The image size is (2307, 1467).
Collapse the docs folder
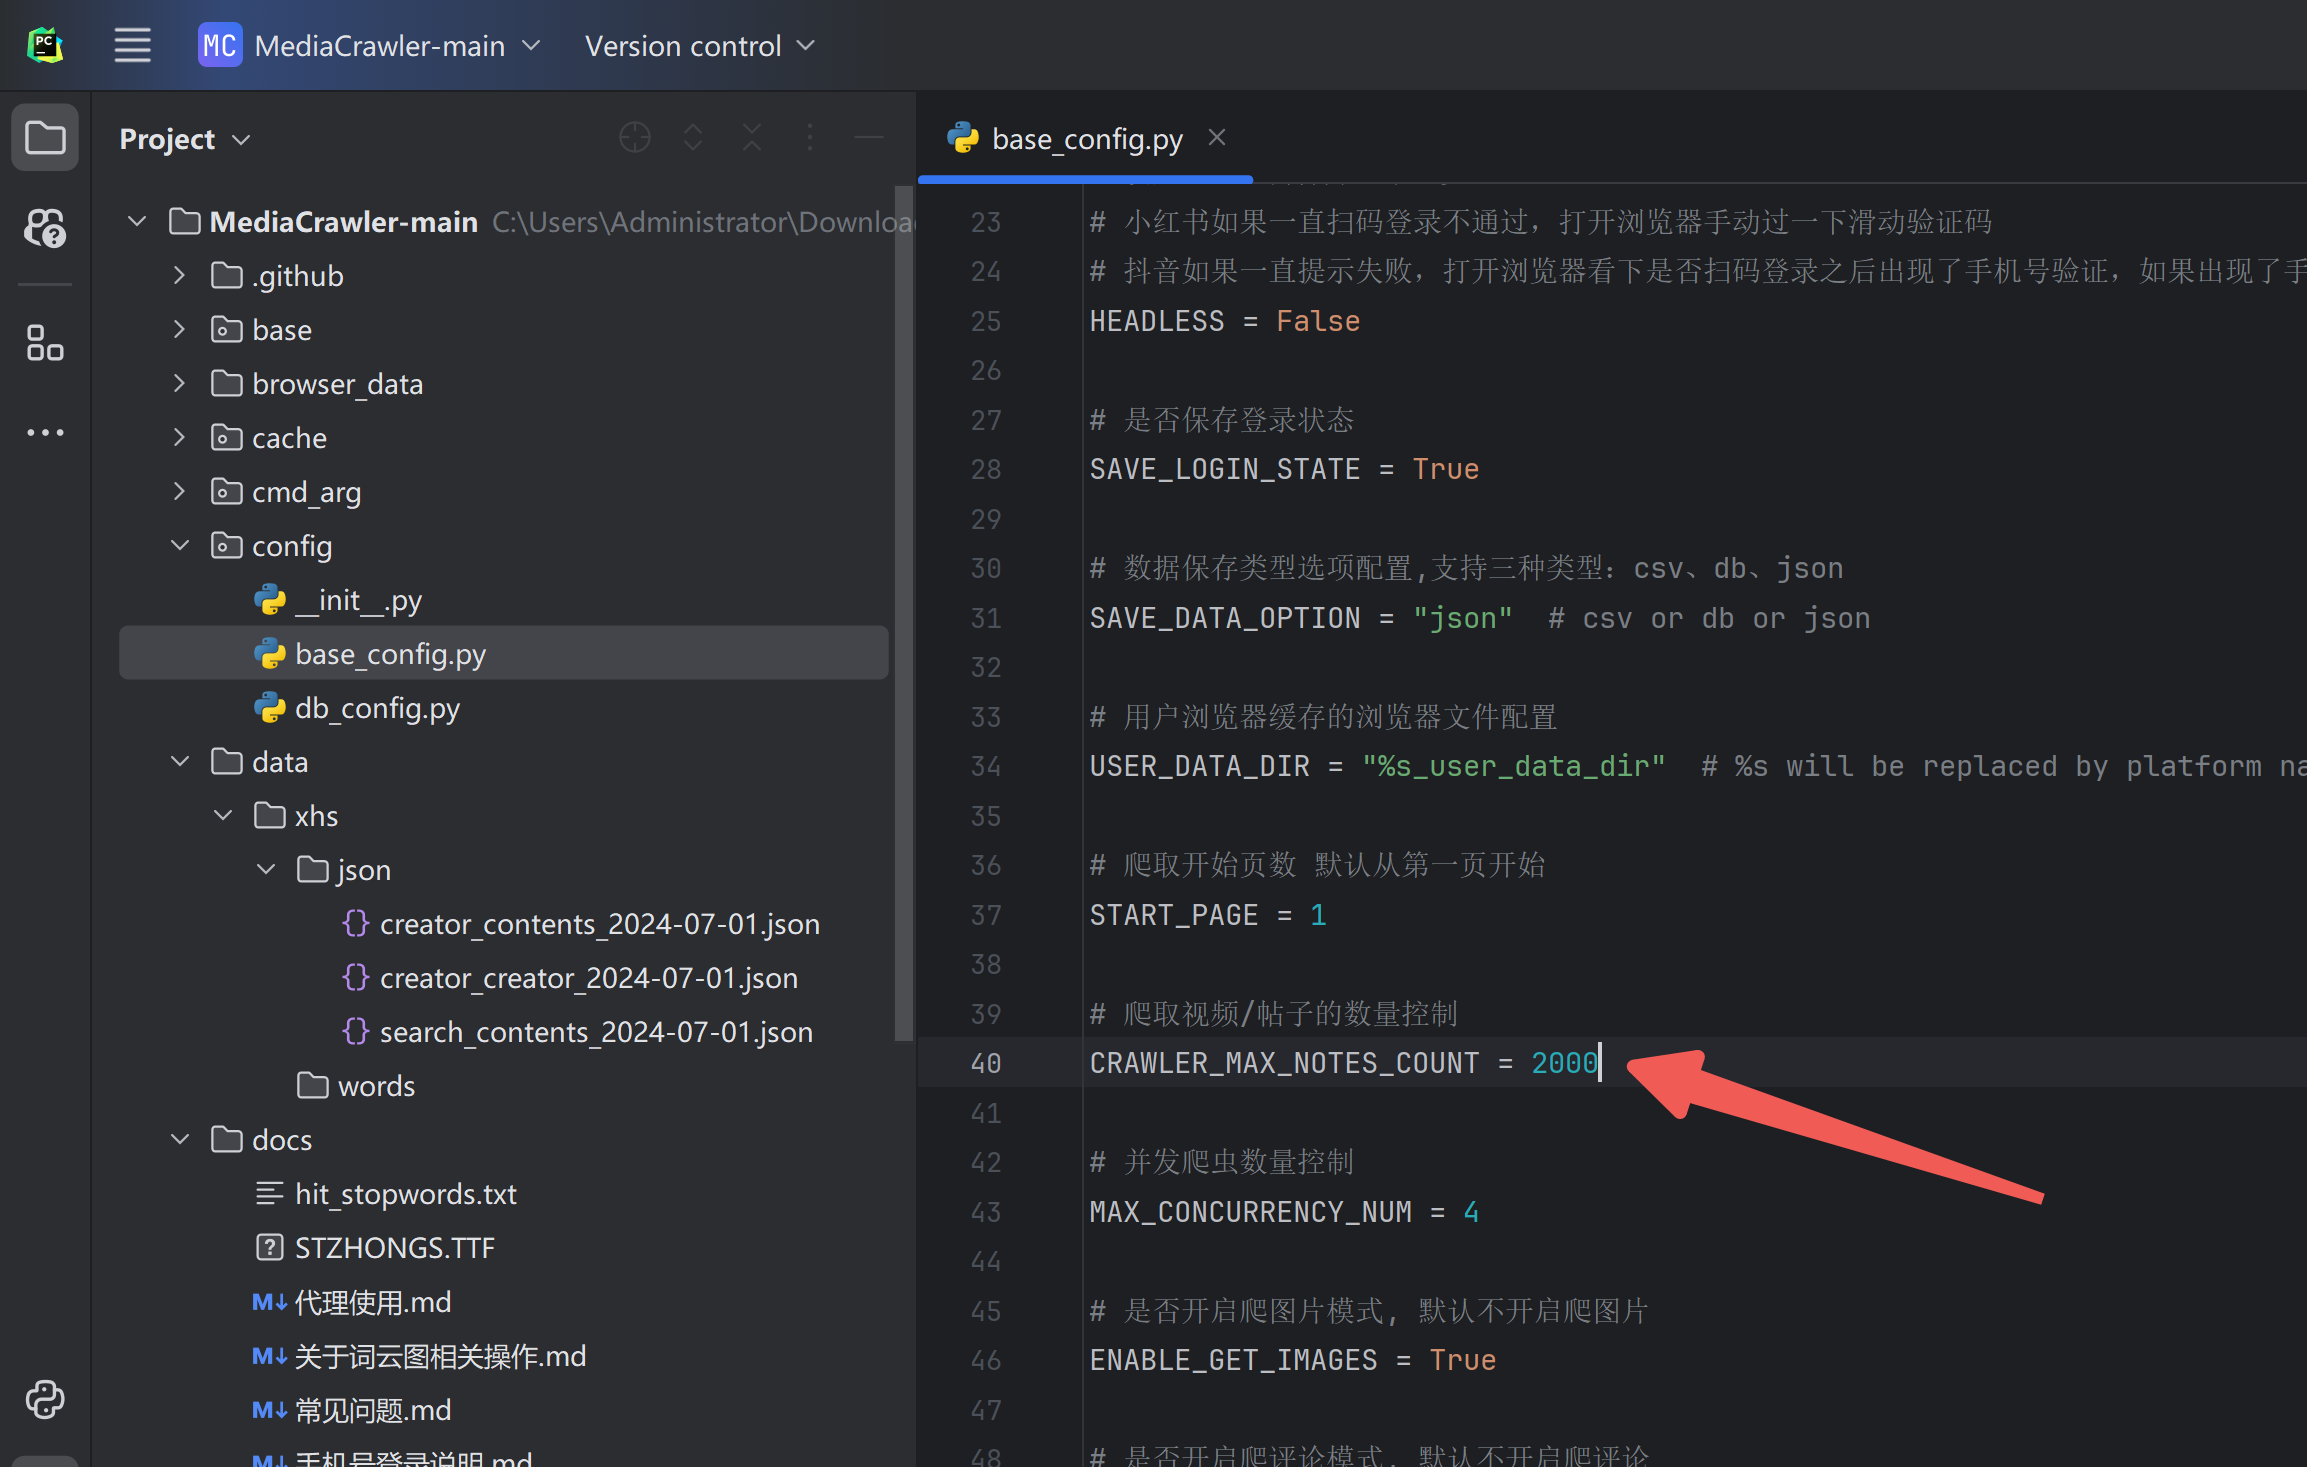point(180,1139)
